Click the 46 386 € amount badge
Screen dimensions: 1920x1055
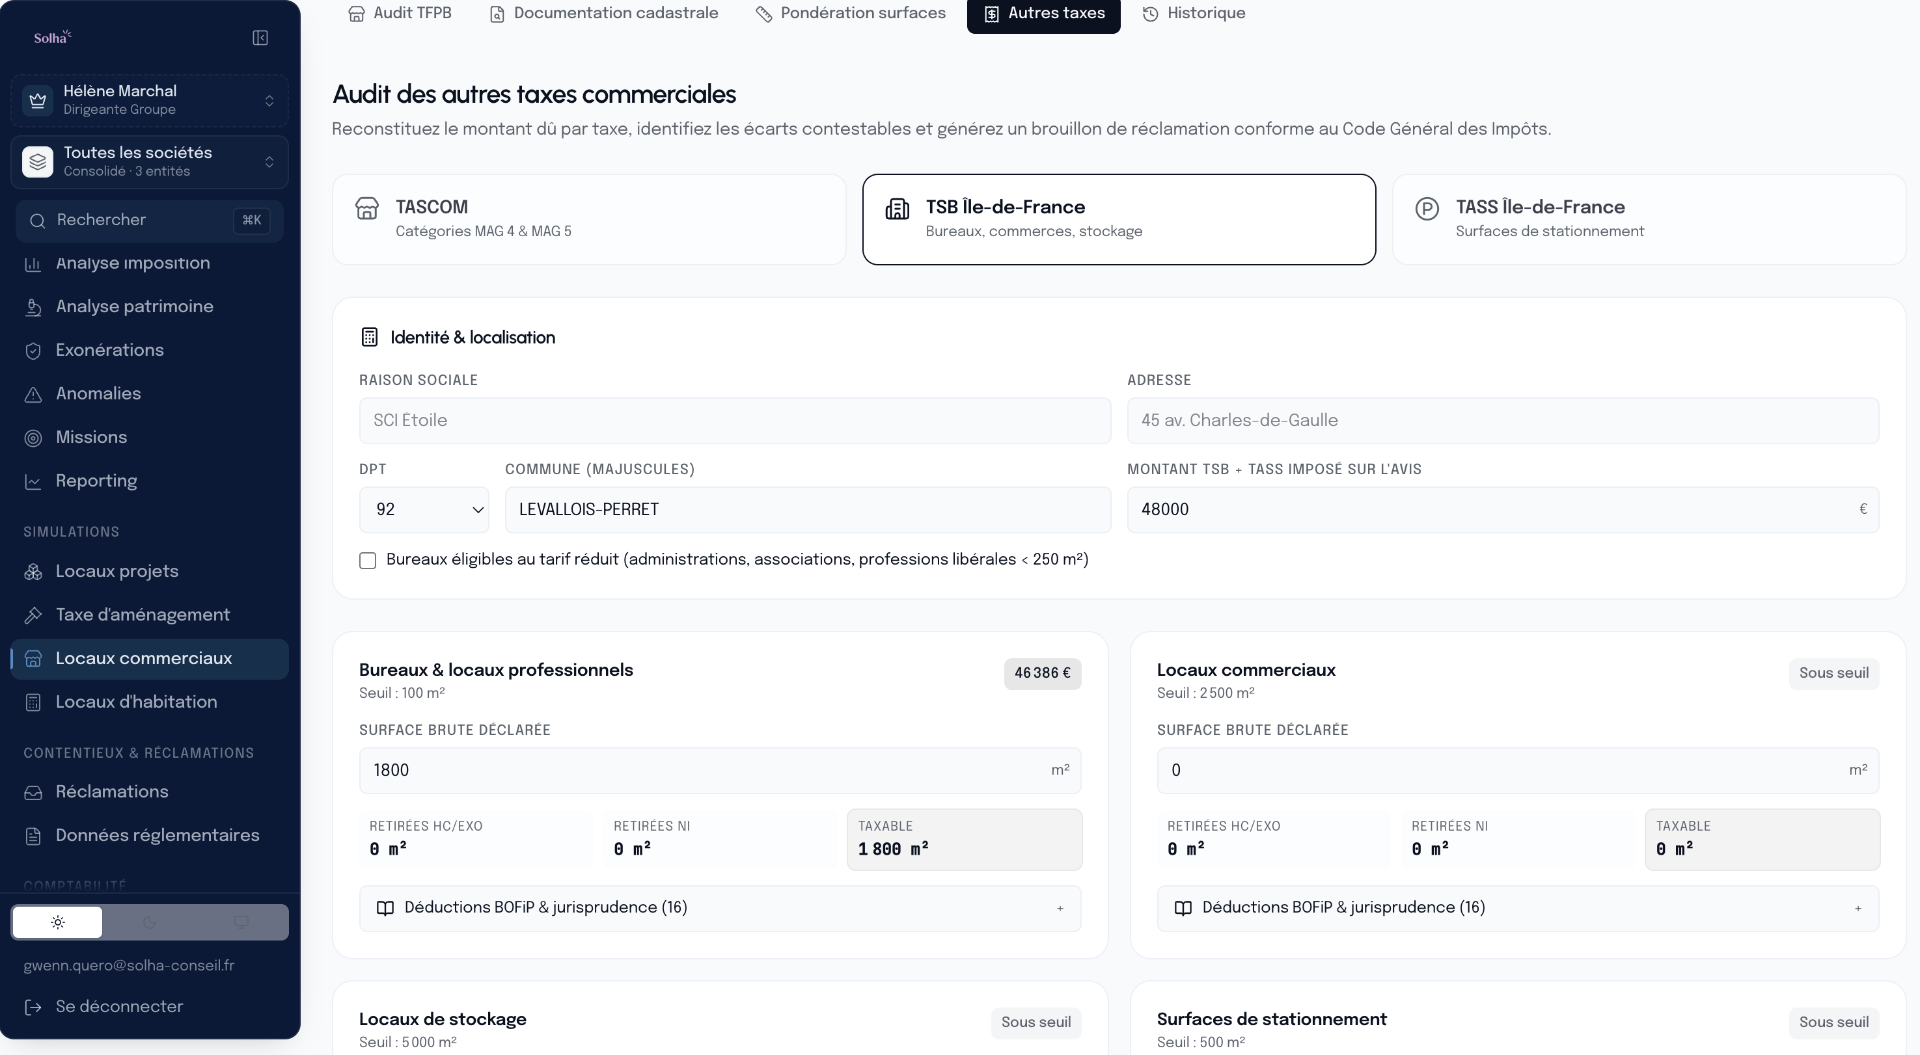(1042, 674)
